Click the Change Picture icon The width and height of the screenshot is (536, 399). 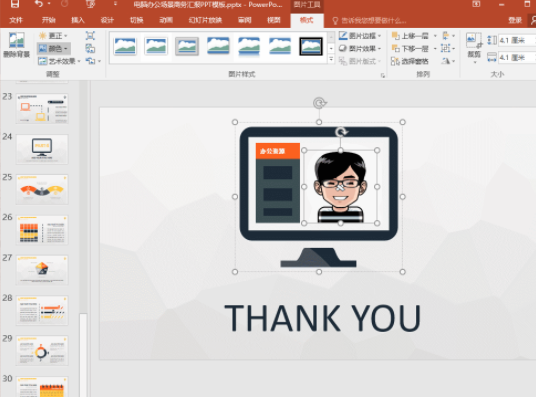(90, 49)
